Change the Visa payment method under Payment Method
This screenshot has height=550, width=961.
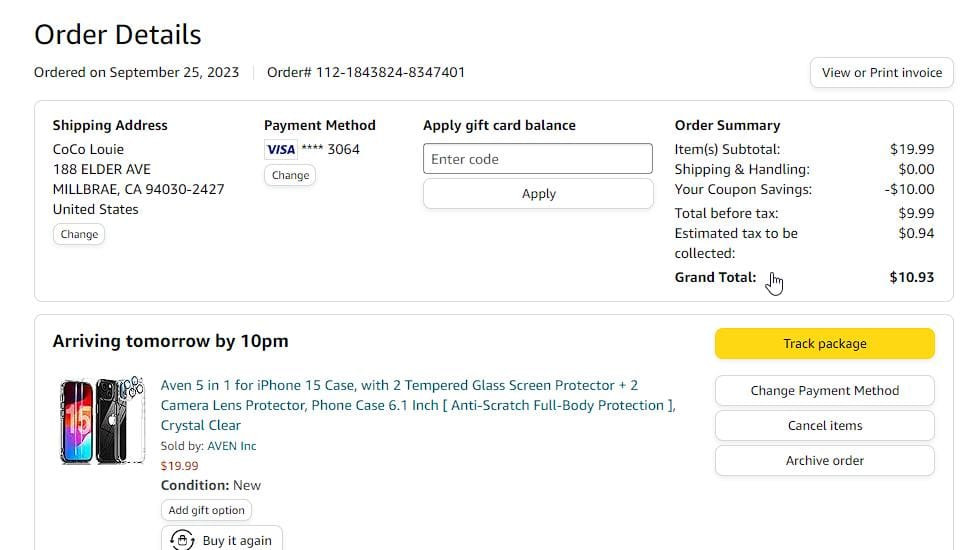pos(290,175)
